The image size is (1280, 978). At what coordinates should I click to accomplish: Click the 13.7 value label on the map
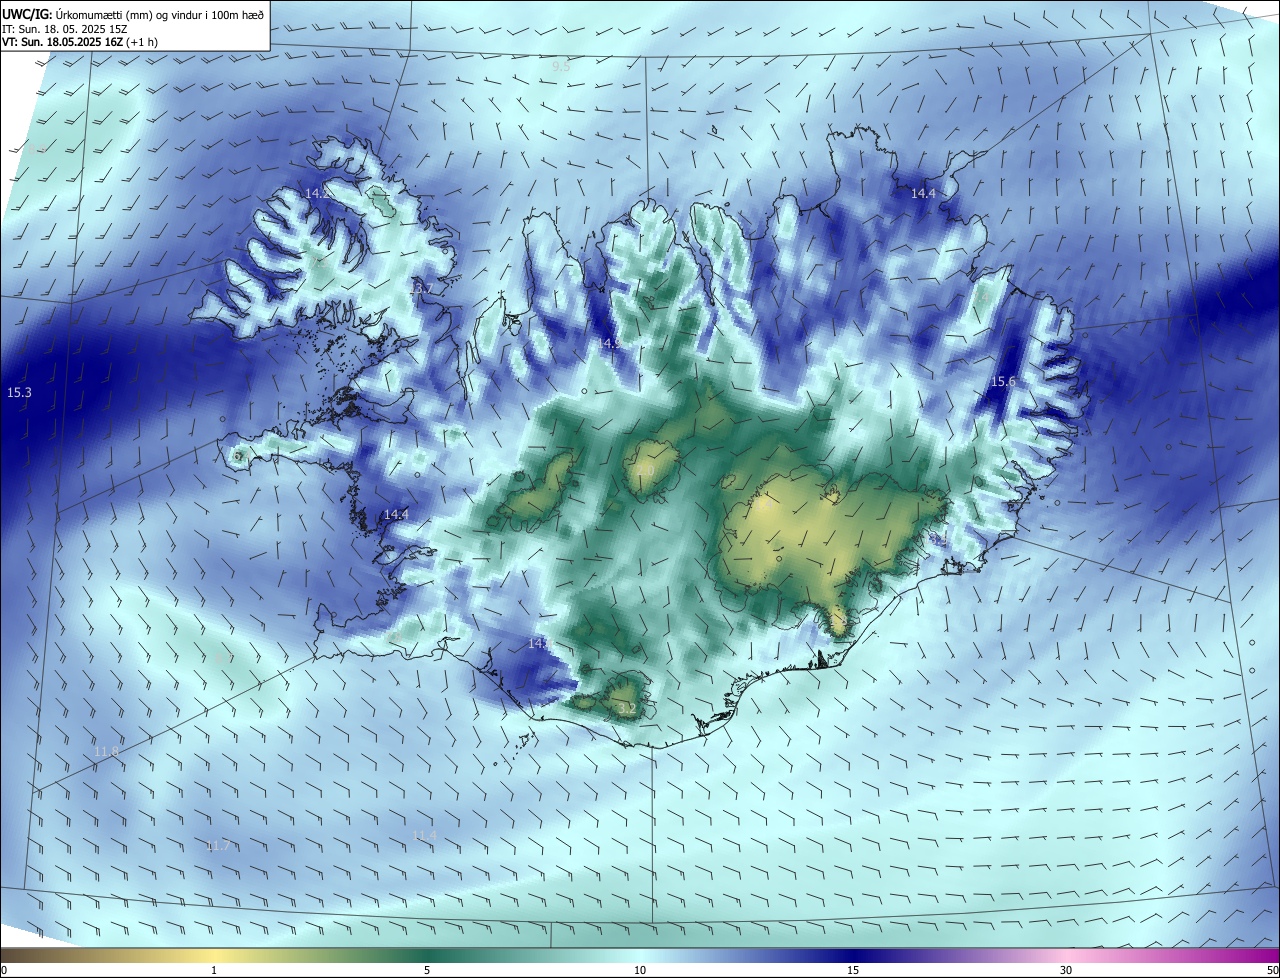421,288
